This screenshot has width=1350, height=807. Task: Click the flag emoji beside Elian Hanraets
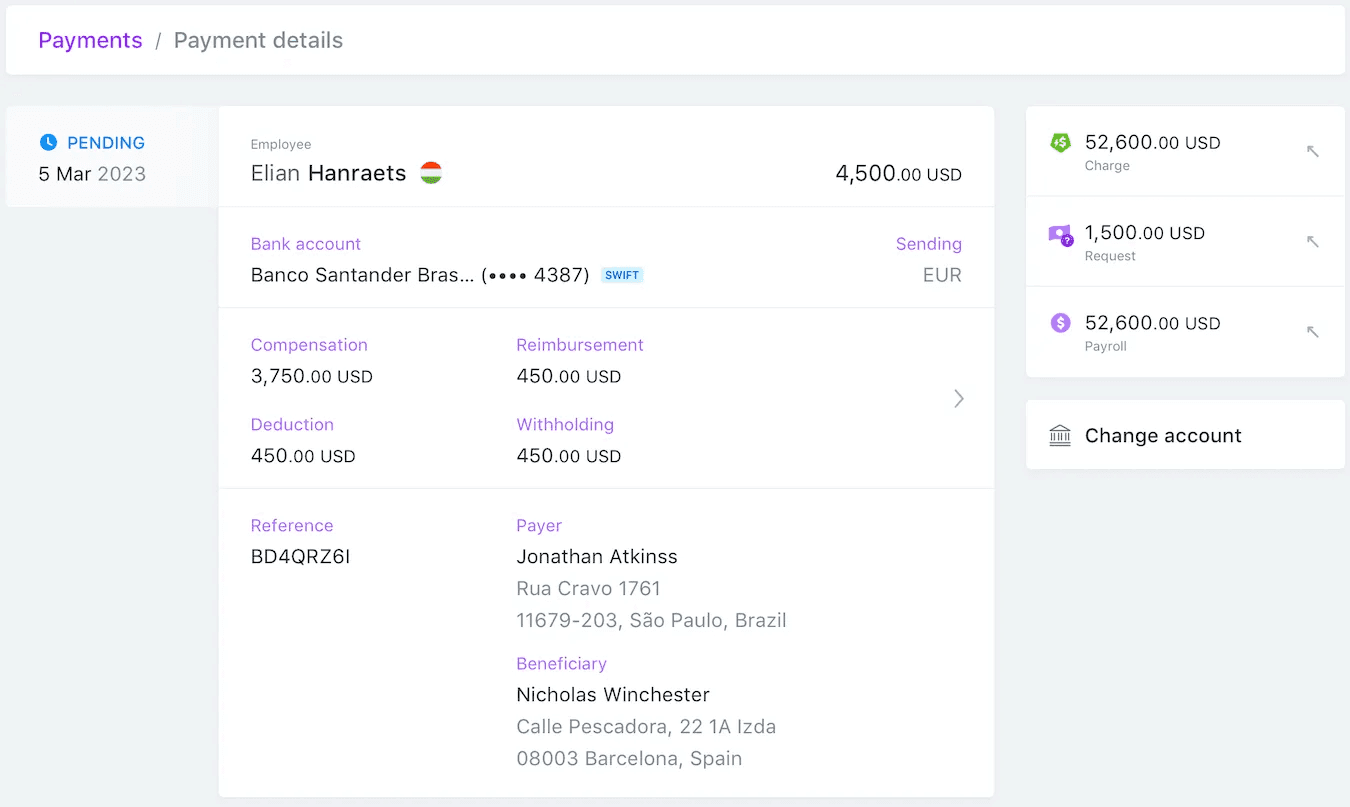(430, 172)
